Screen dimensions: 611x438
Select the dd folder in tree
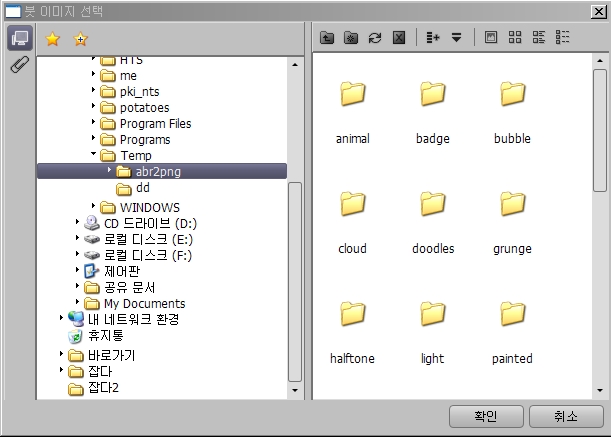coord(133,188)
